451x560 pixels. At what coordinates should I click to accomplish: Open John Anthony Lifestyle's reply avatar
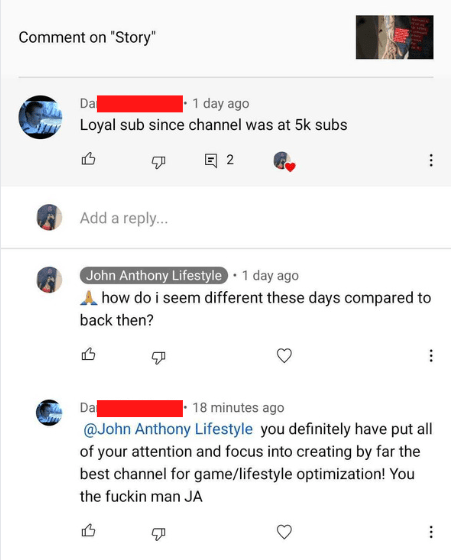tap(49, 280)
